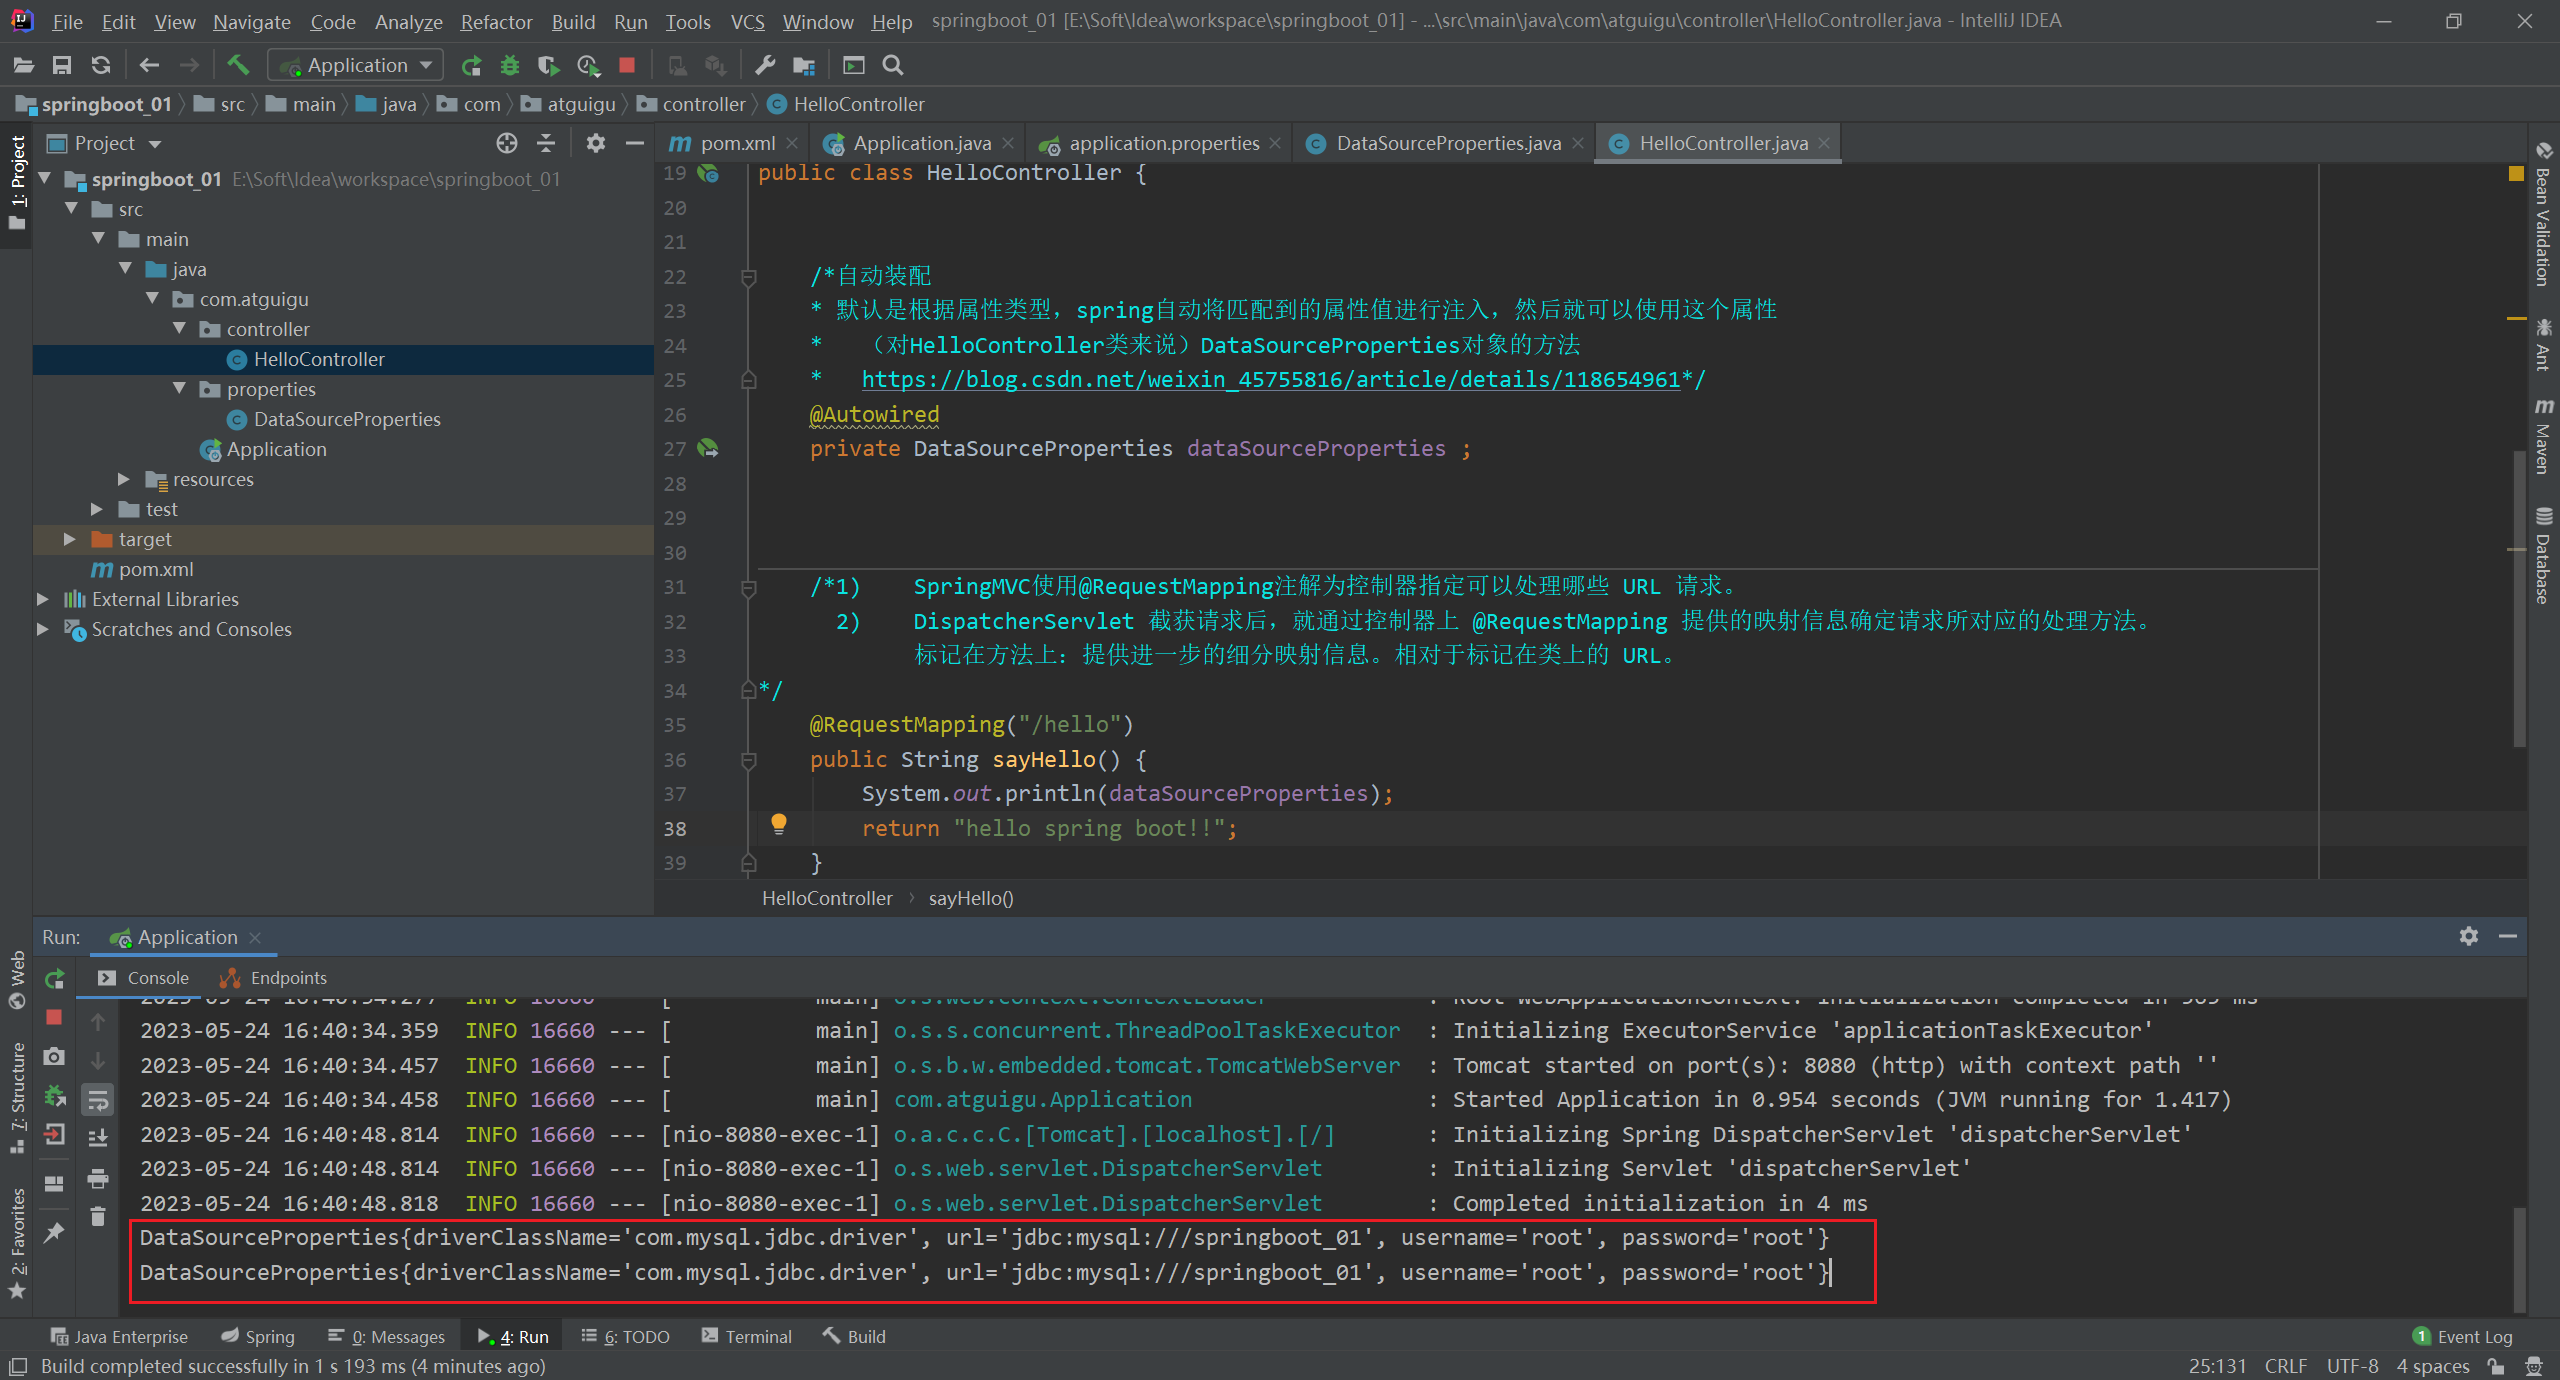Rerun Application from Run panel
The height and width of the screenshot is (1380, 2560).
[x=55, y=979]
